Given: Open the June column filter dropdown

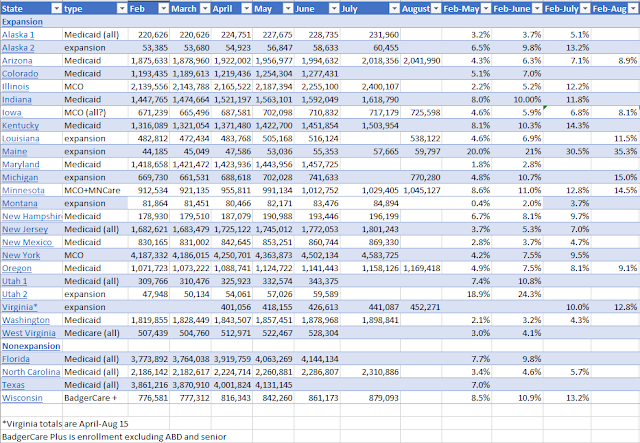Looking at the screenshot, I should pyautogui.click(x=334, y=9).
